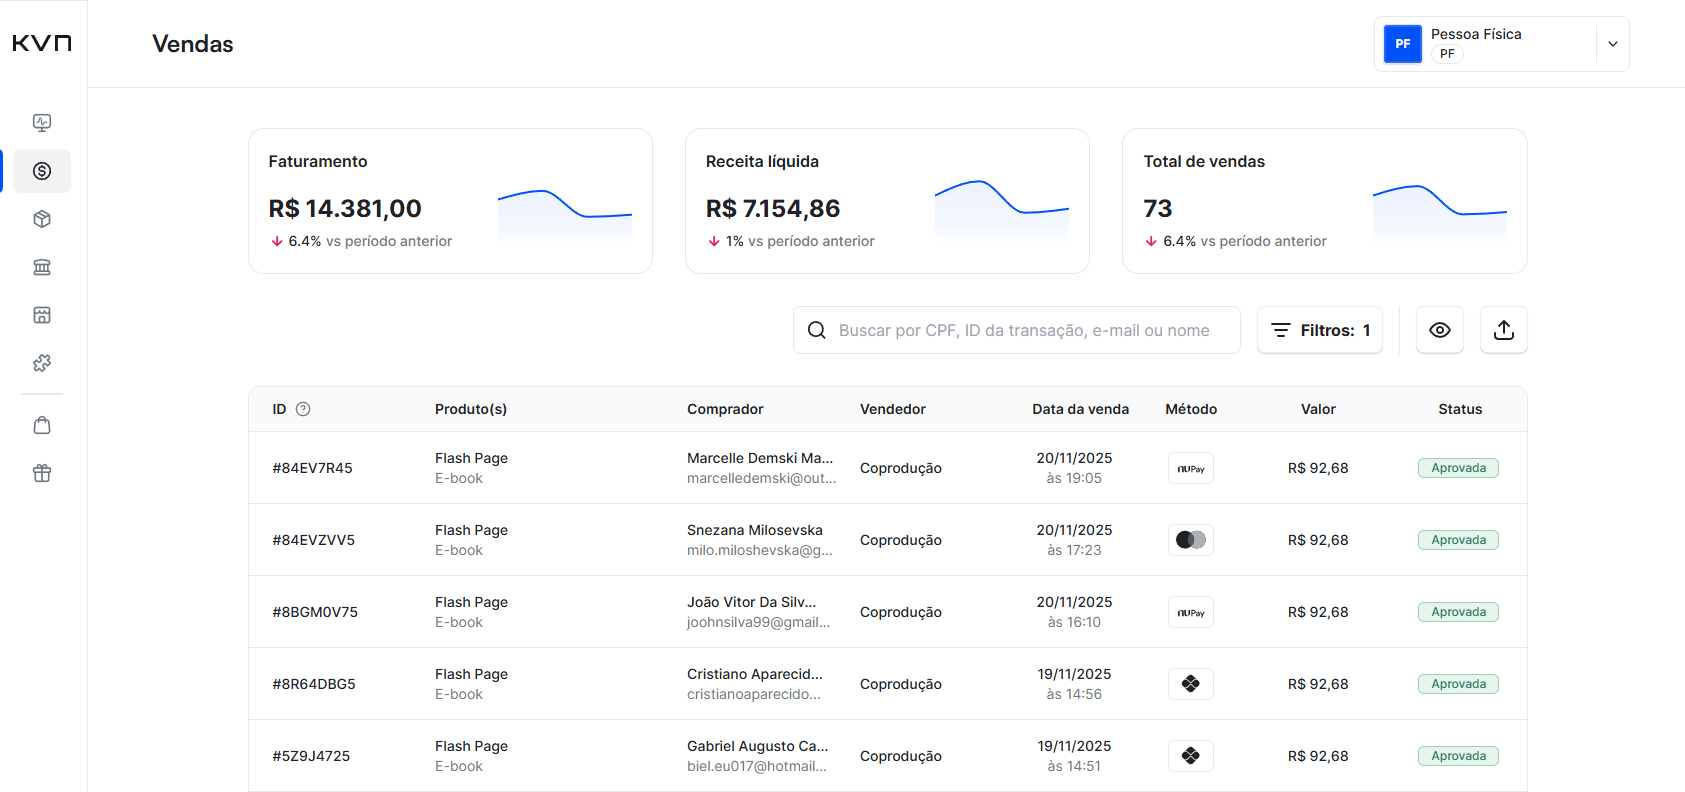Click the NuPay method icon for #8BGM0V75
This screenshot has height=792, width=1685.
pyautogui.click(x=1191, y=612)
